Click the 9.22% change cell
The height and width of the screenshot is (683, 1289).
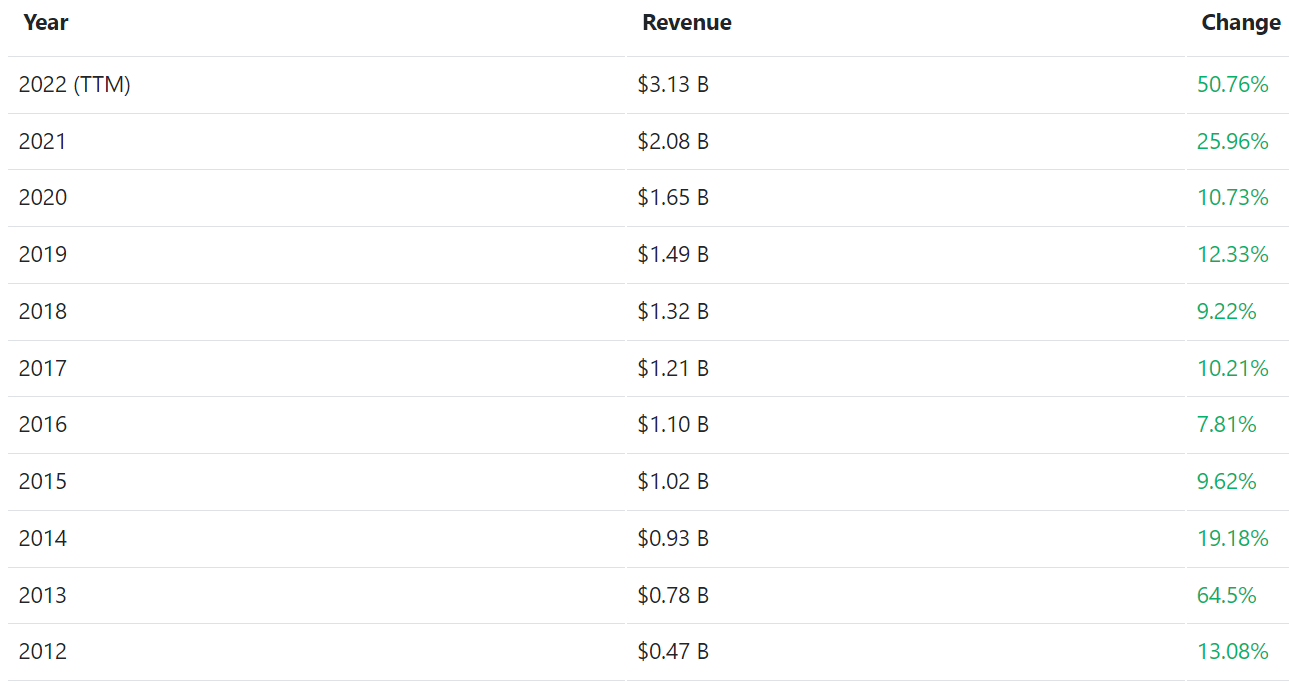(x=1227, y=312)
